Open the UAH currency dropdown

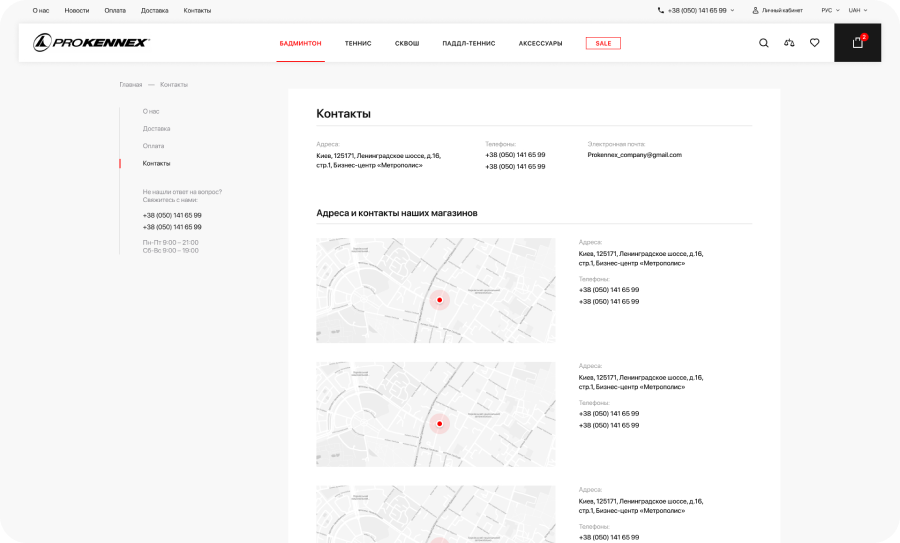tap(858, 10)
